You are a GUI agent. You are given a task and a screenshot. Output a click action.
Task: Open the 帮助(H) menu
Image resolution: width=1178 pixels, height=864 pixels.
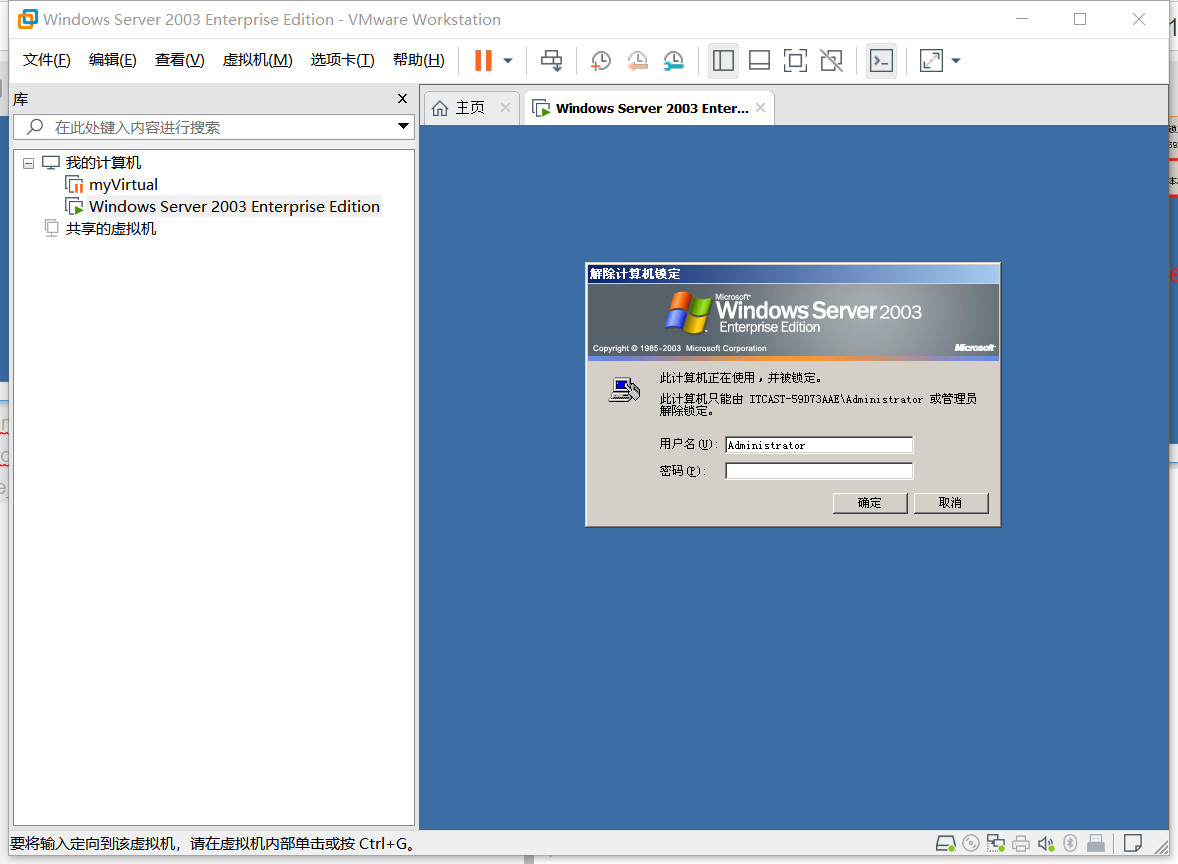tap(418, 60)
